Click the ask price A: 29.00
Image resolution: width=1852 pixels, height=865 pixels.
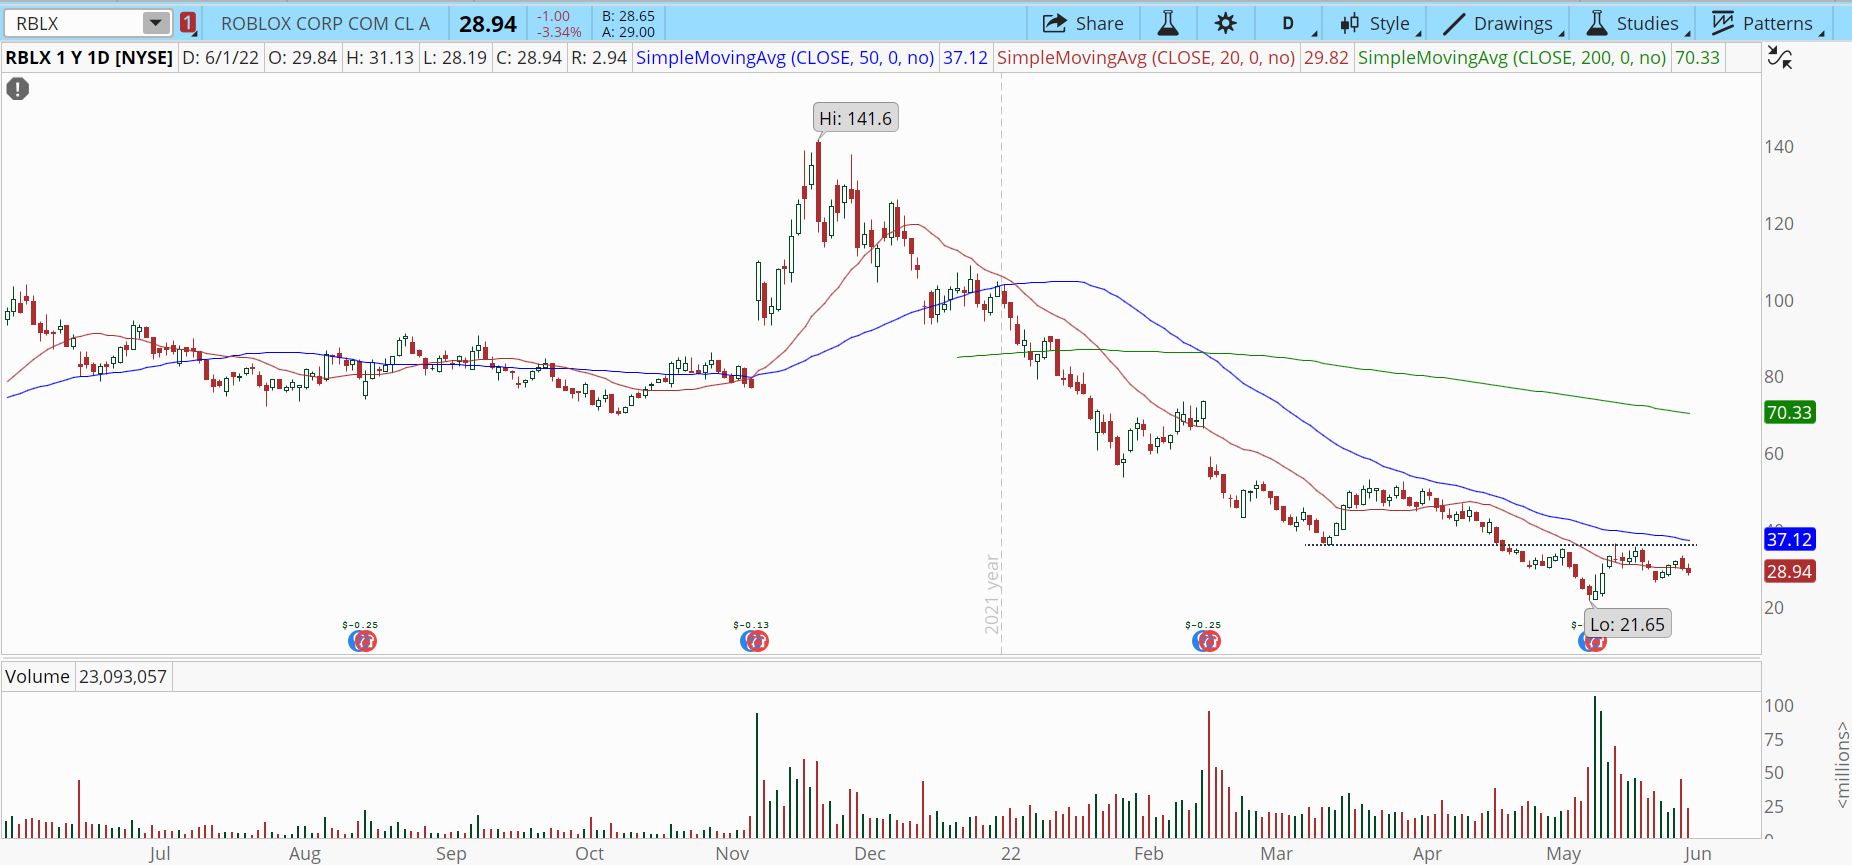[x=628, y=32]
